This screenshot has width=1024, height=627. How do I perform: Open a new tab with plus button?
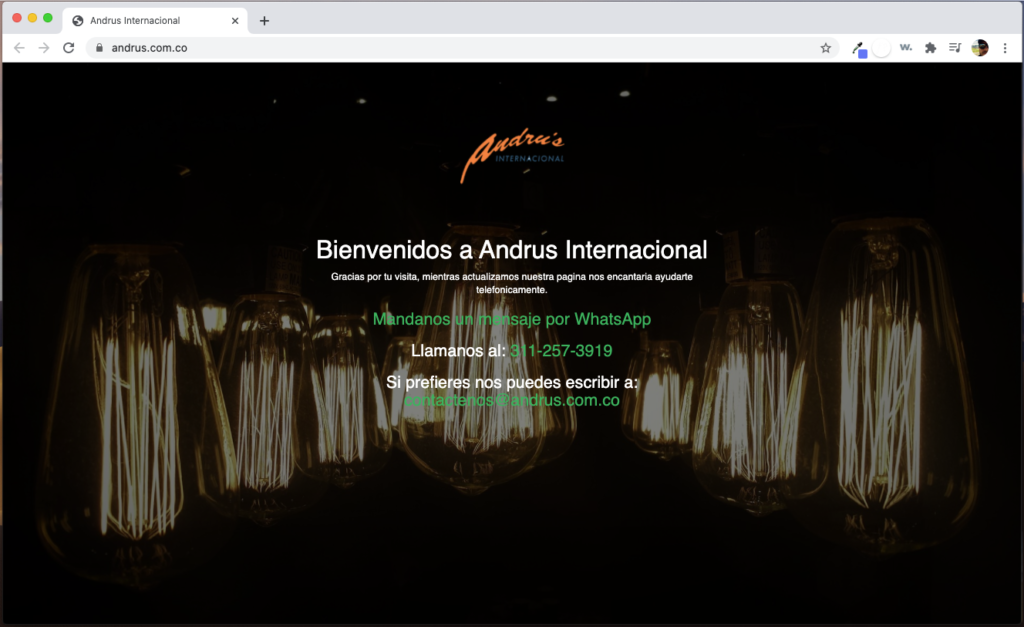pos(264,21)
